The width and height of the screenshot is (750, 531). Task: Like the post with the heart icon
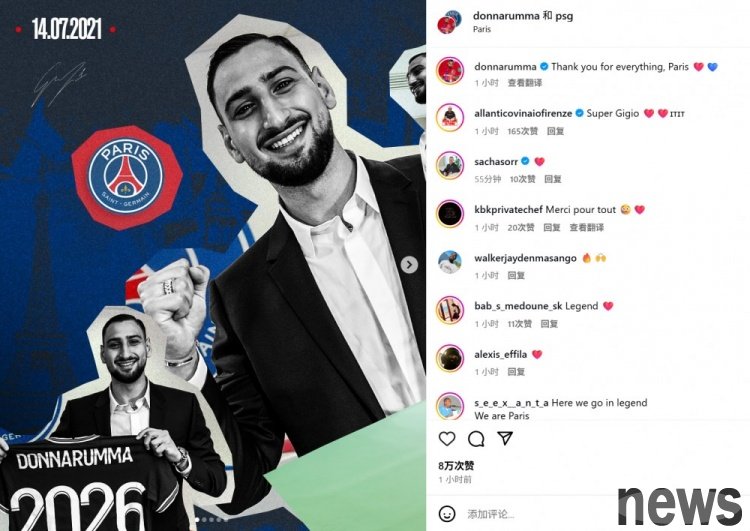pyautogui.click(x=447, y=439)
